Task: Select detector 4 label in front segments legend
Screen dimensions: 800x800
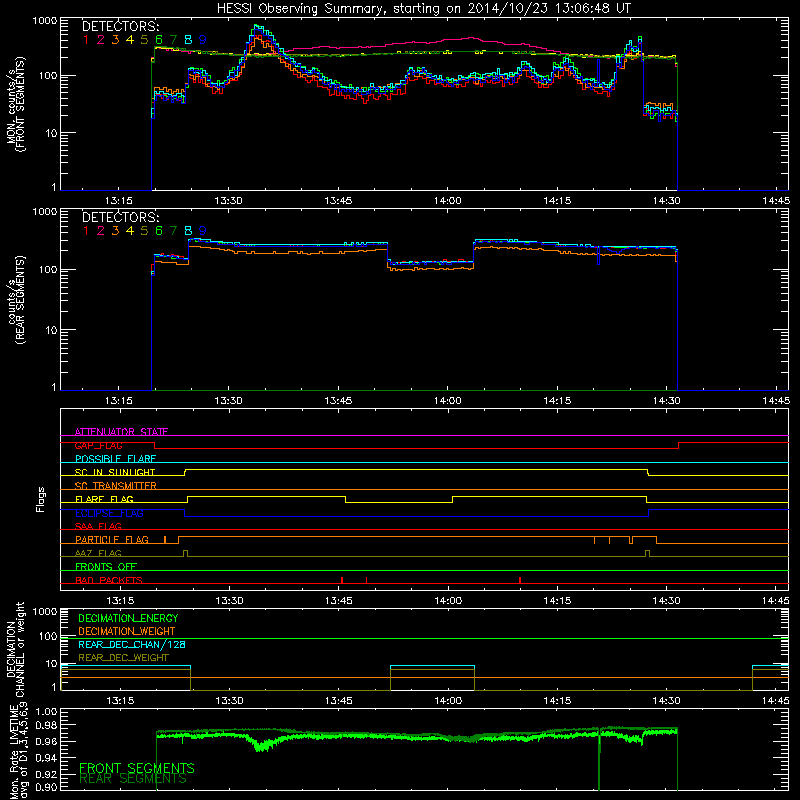Action: click(130, 40)
